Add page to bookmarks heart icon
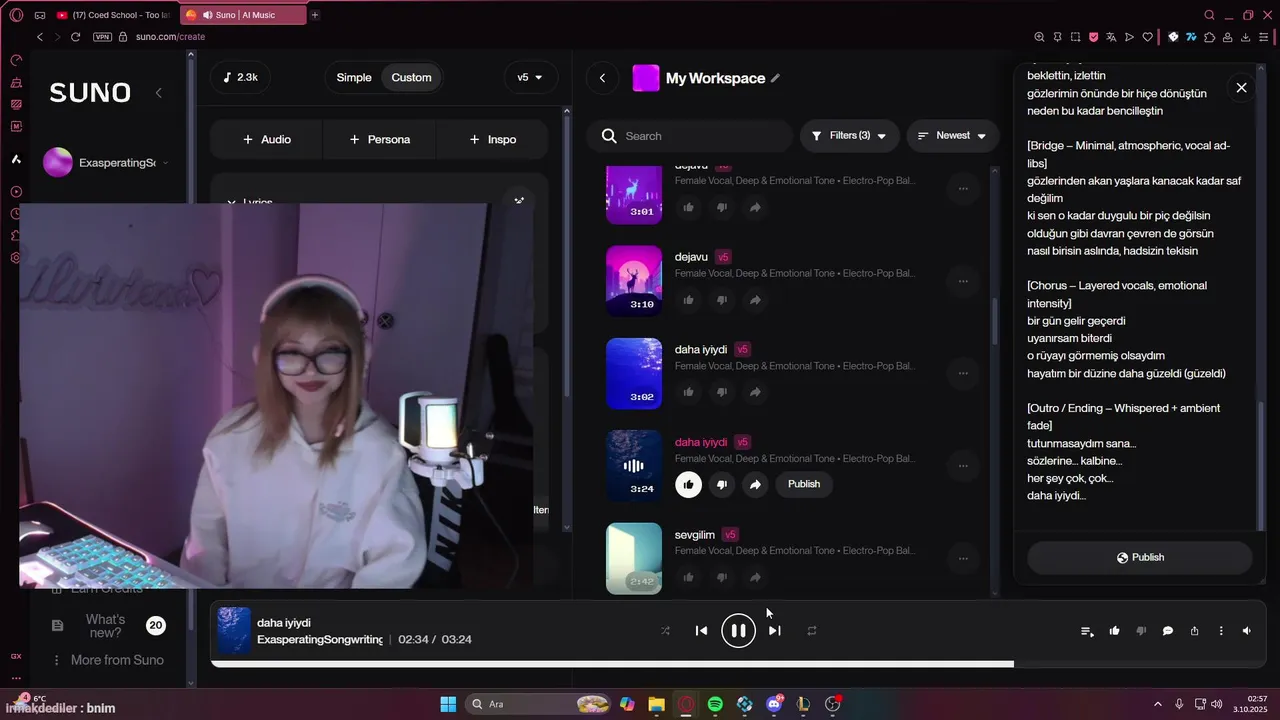 coord(1147,37)
